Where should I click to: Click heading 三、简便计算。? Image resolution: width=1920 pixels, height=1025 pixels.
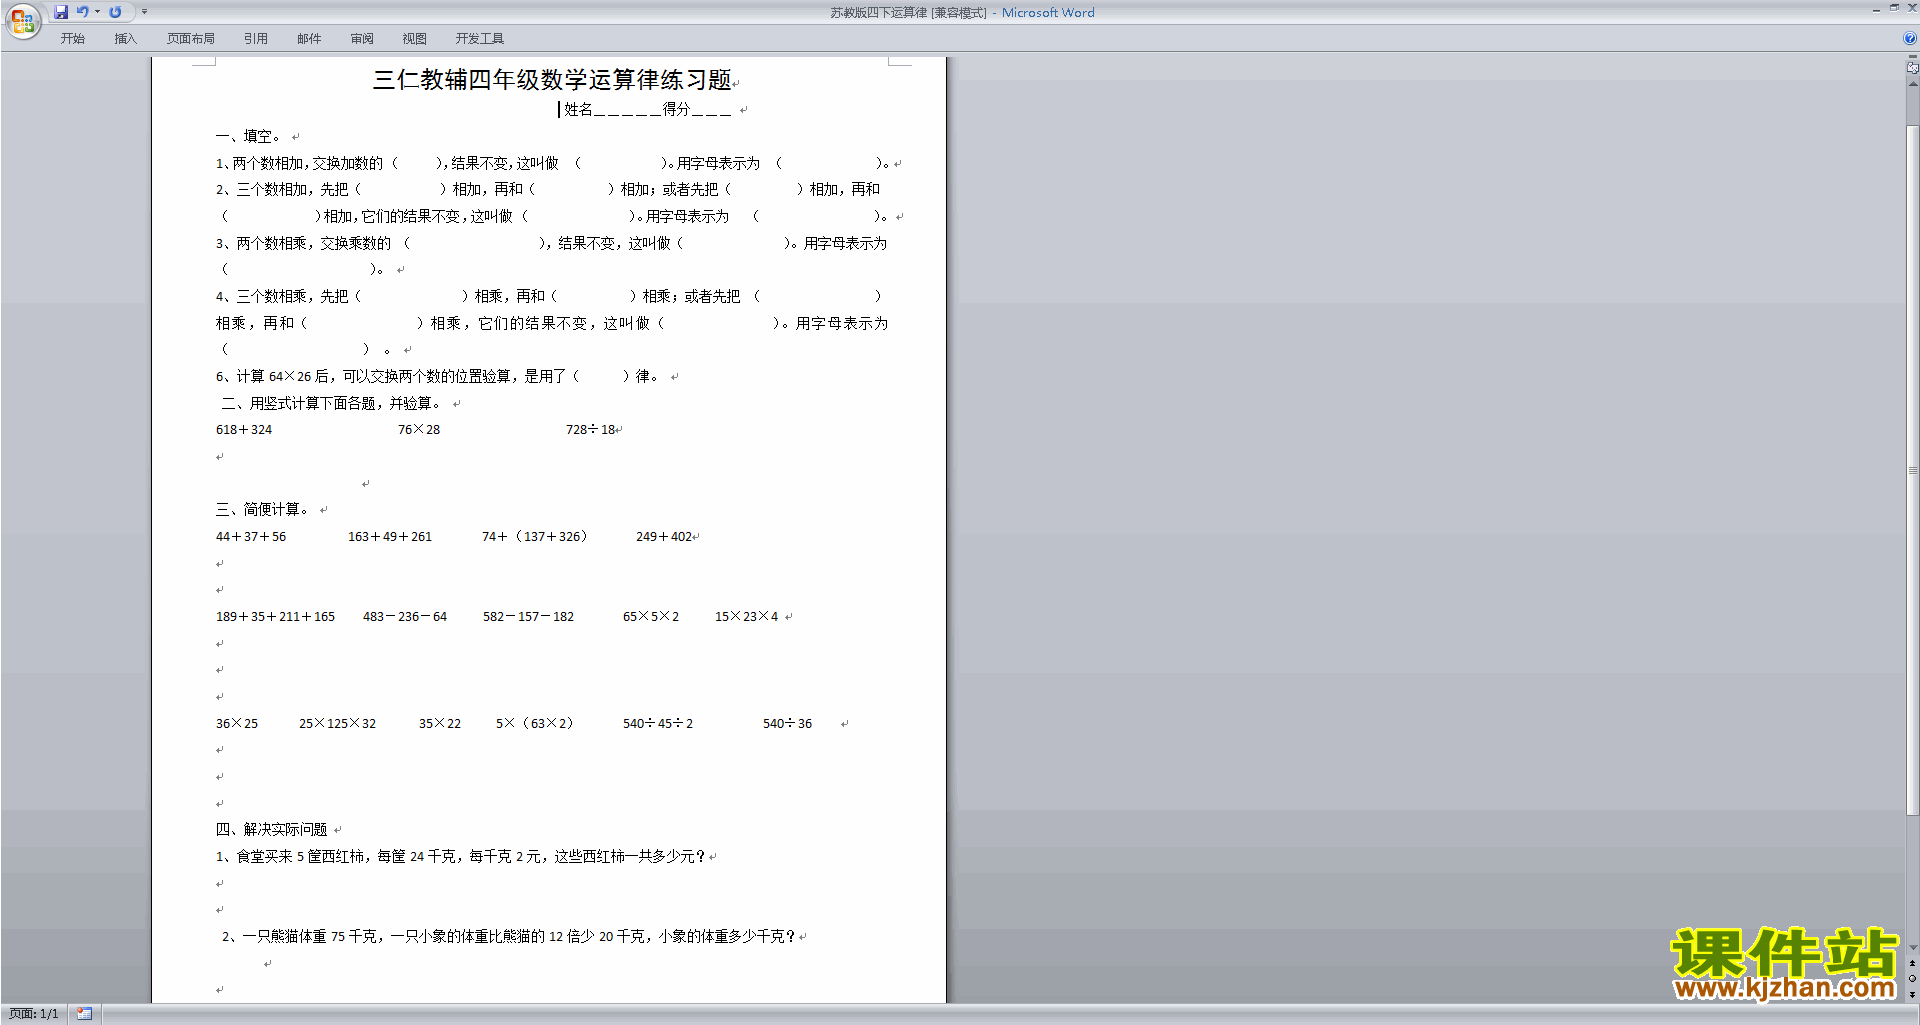pyautogui.click(x=264, y=510)
